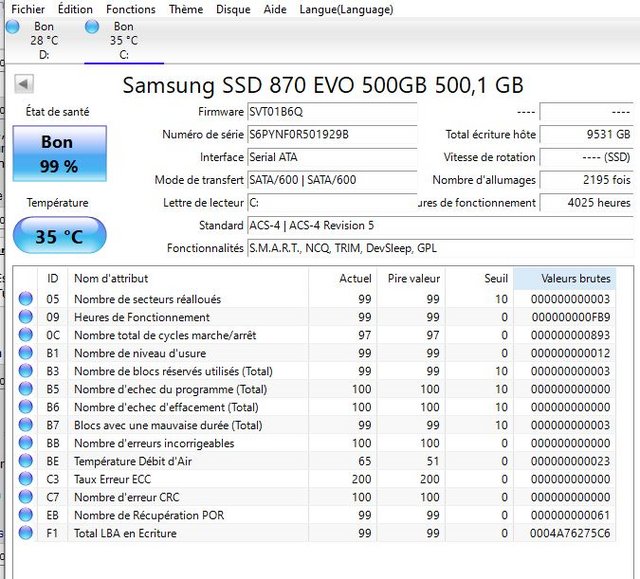This screenshot has height=579, width=640.
Task: Click the Standard field ACS-4 Revision 5
Action: click(440, 226)
